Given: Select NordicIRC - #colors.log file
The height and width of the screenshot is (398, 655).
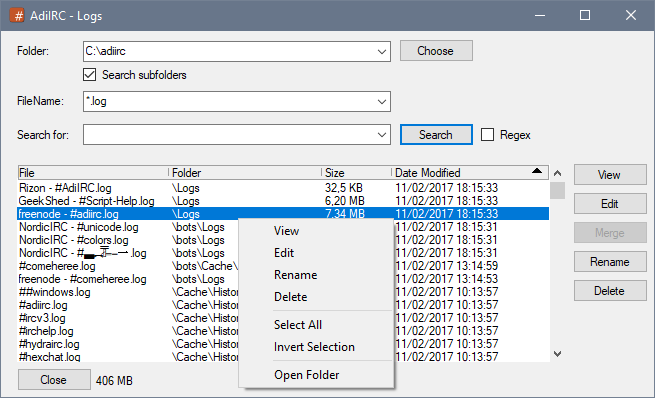Looking at the screenshot, I should [74, 240].
